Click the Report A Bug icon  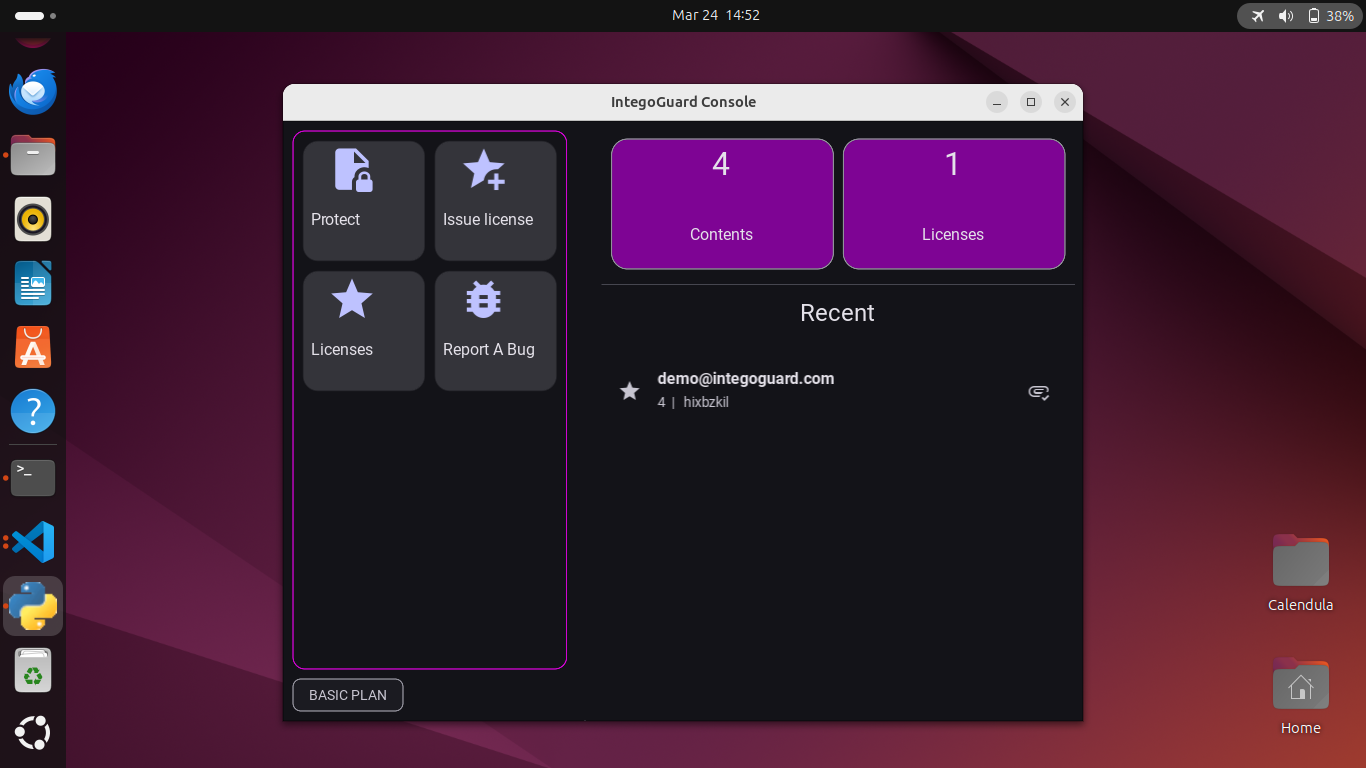point(484,299)
